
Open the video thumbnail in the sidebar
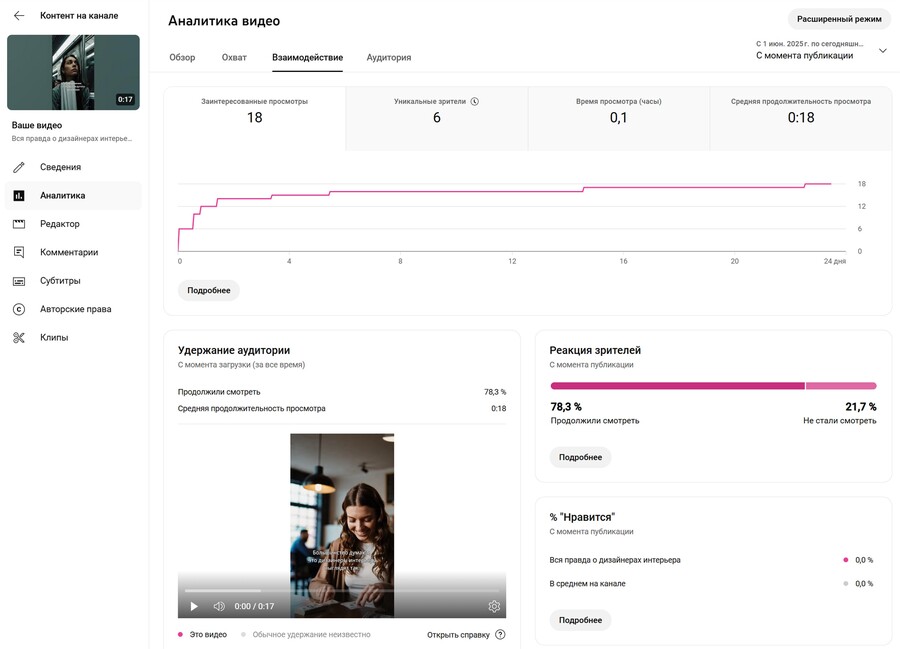73,72
